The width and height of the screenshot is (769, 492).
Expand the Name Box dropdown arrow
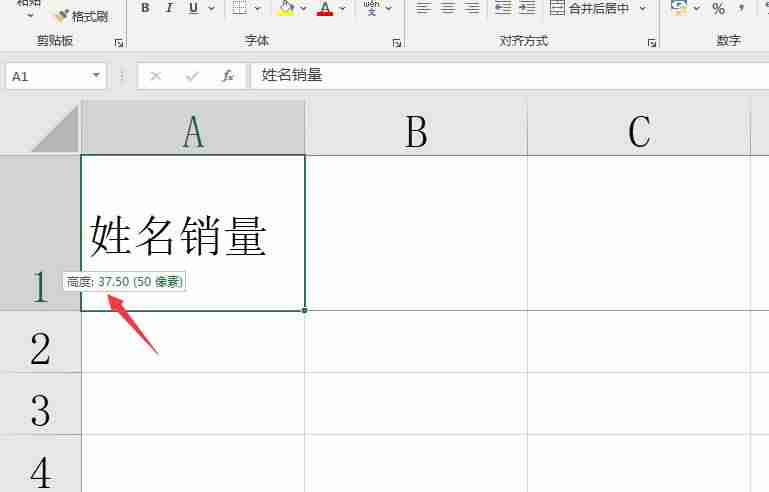[96, 76]
